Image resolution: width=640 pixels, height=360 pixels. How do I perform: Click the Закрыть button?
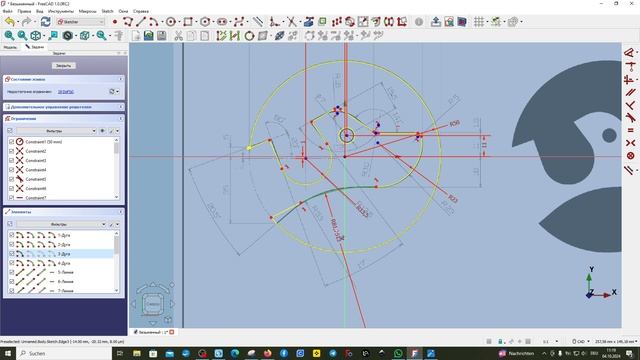[x=64, y=66]
